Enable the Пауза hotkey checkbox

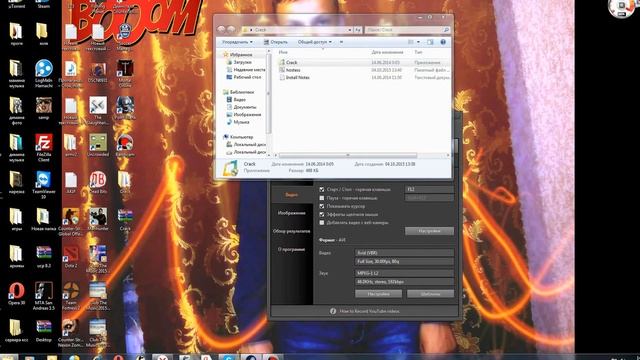(322, 198)
